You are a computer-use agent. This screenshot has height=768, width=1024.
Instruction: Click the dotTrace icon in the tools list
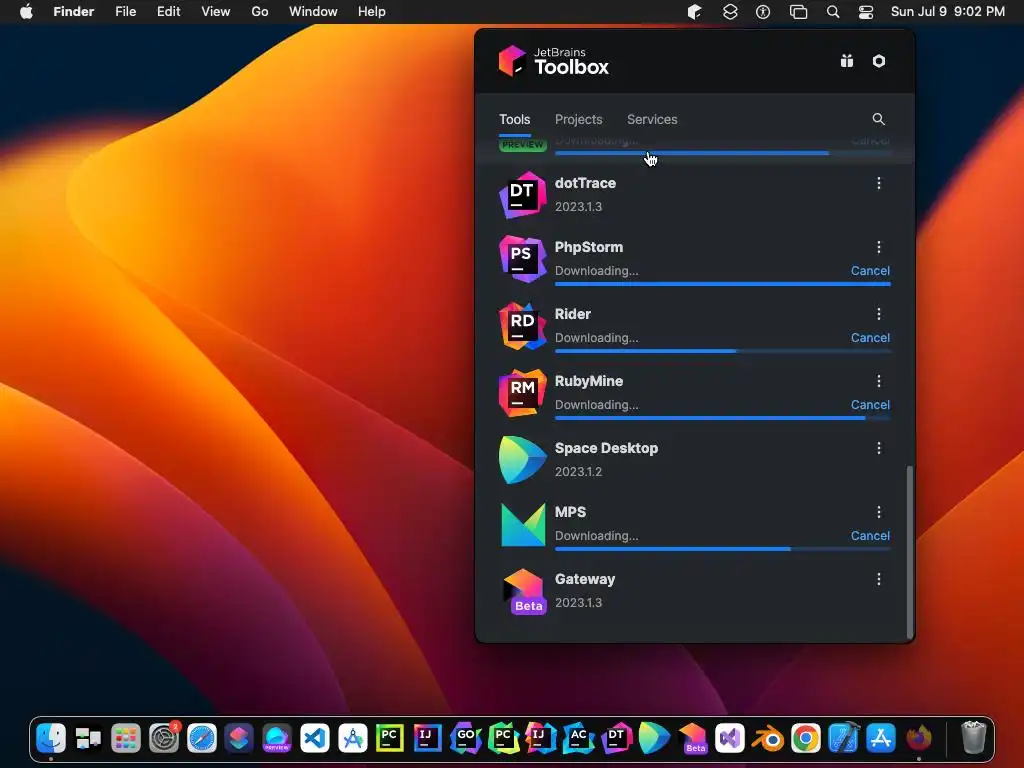(522, 195)
